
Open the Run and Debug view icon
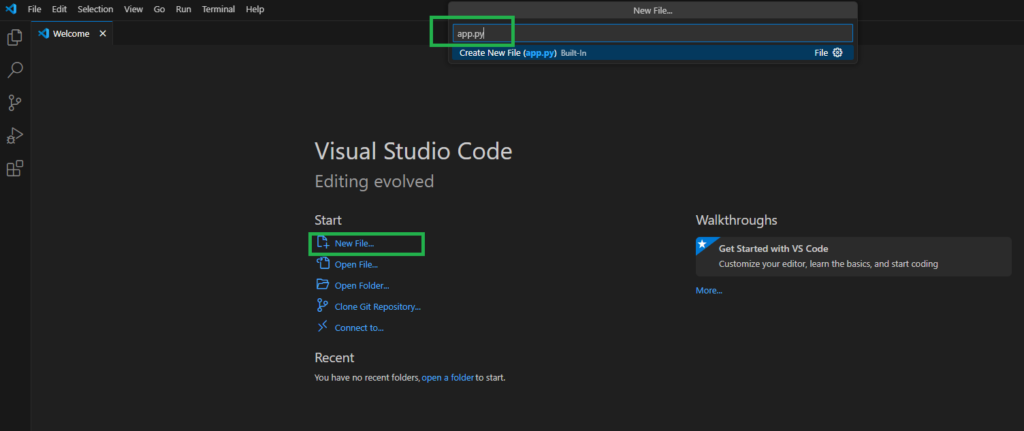click(15, 136)
